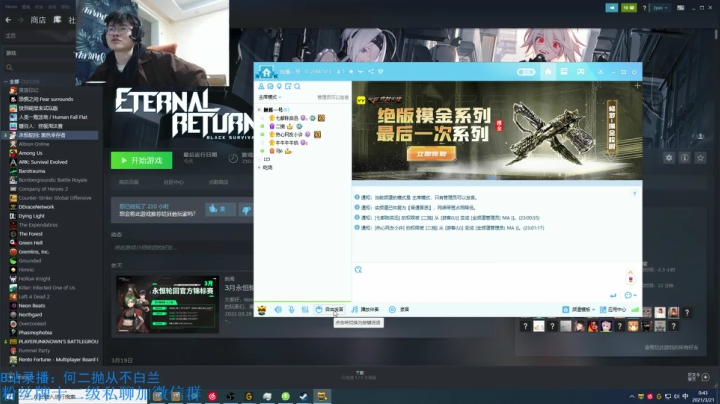Expand the 123 sub-channel
The width and height of the screenshot is (720, 404).
(259, 159)
